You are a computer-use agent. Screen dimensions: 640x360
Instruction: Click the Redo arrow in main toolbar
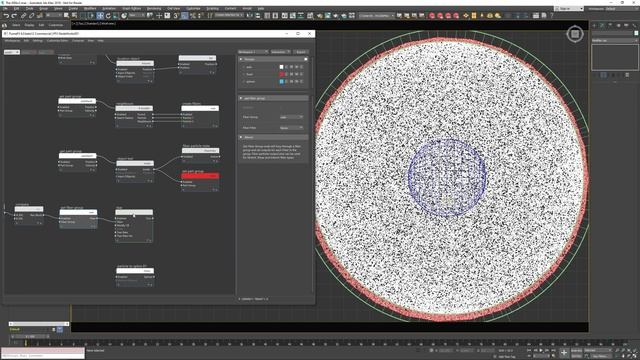coord(14,16)
